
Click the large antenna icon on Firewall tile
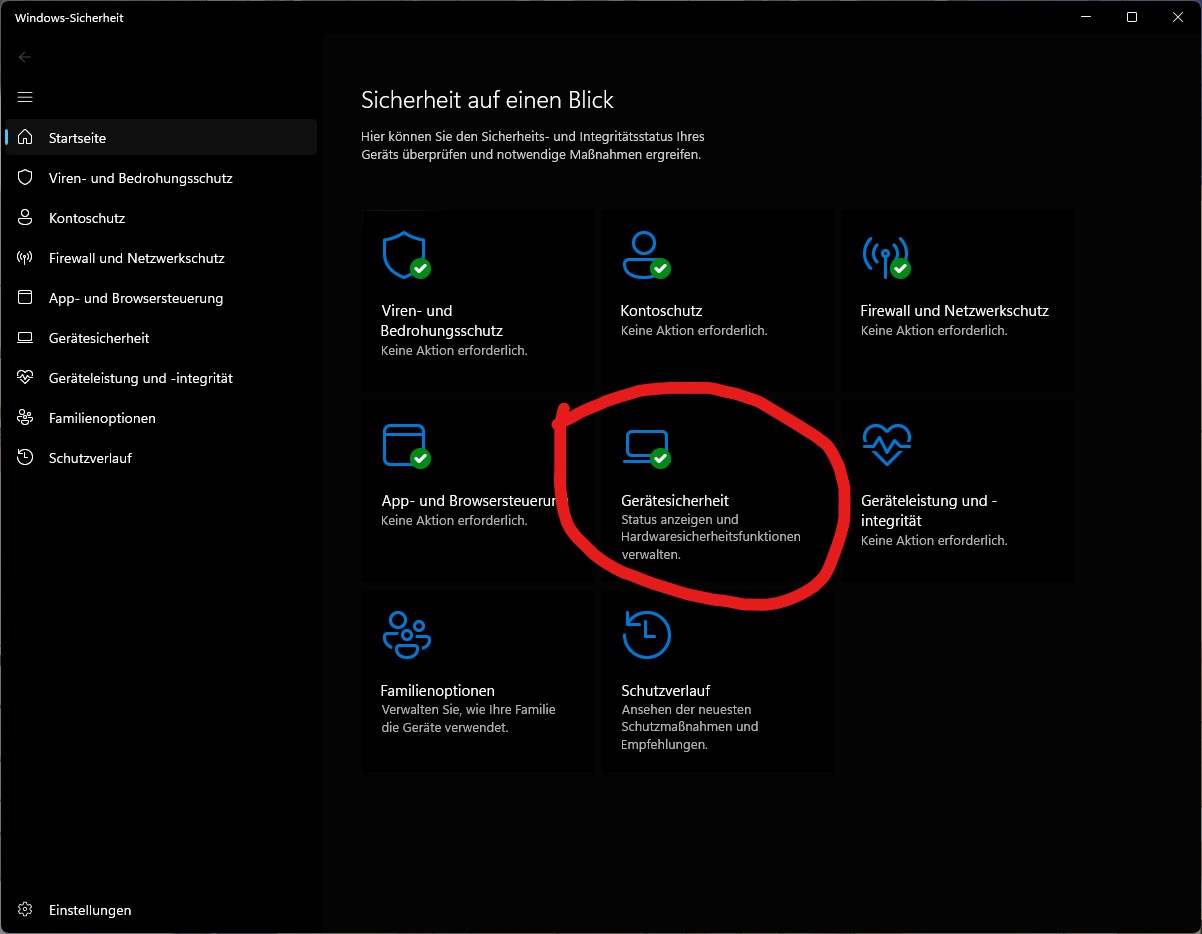coord(885,256)
